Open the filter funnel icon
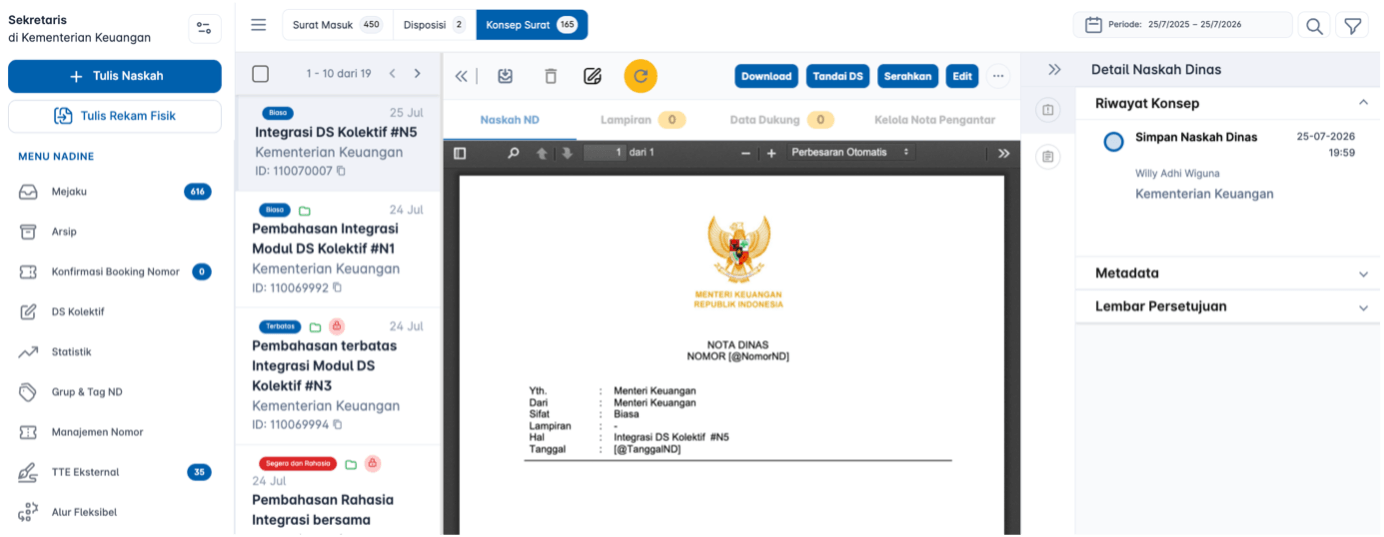 click(x=1352, y=26)
